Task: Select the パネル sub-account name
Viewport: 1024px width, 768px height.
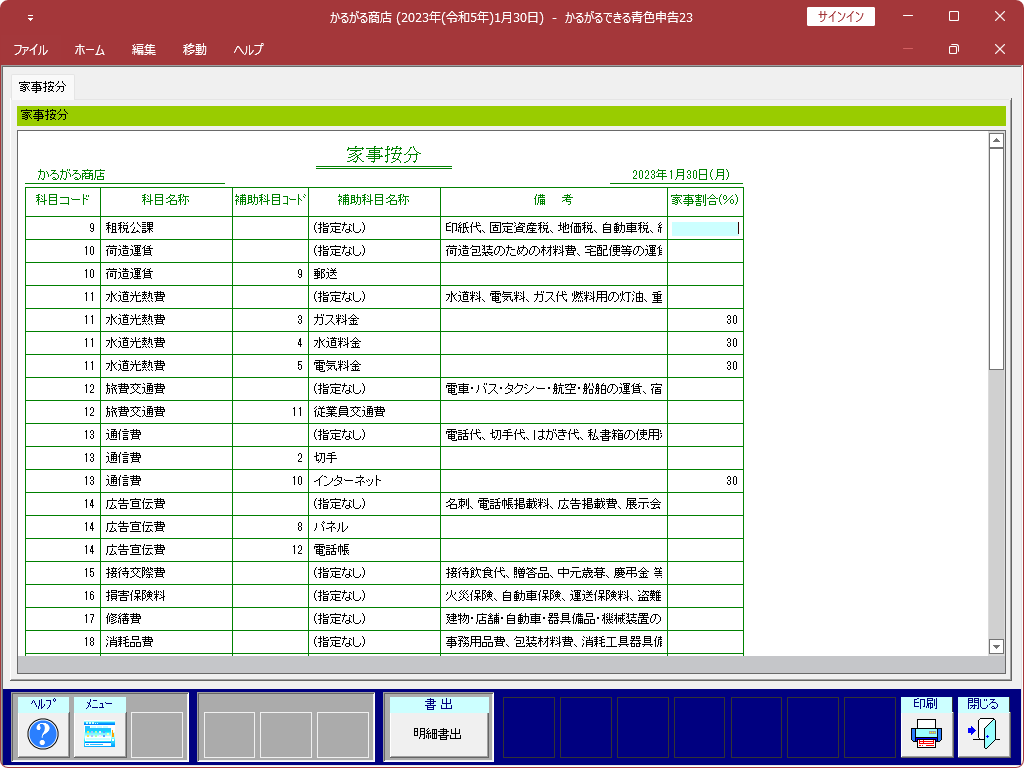Action: [330, 527]
